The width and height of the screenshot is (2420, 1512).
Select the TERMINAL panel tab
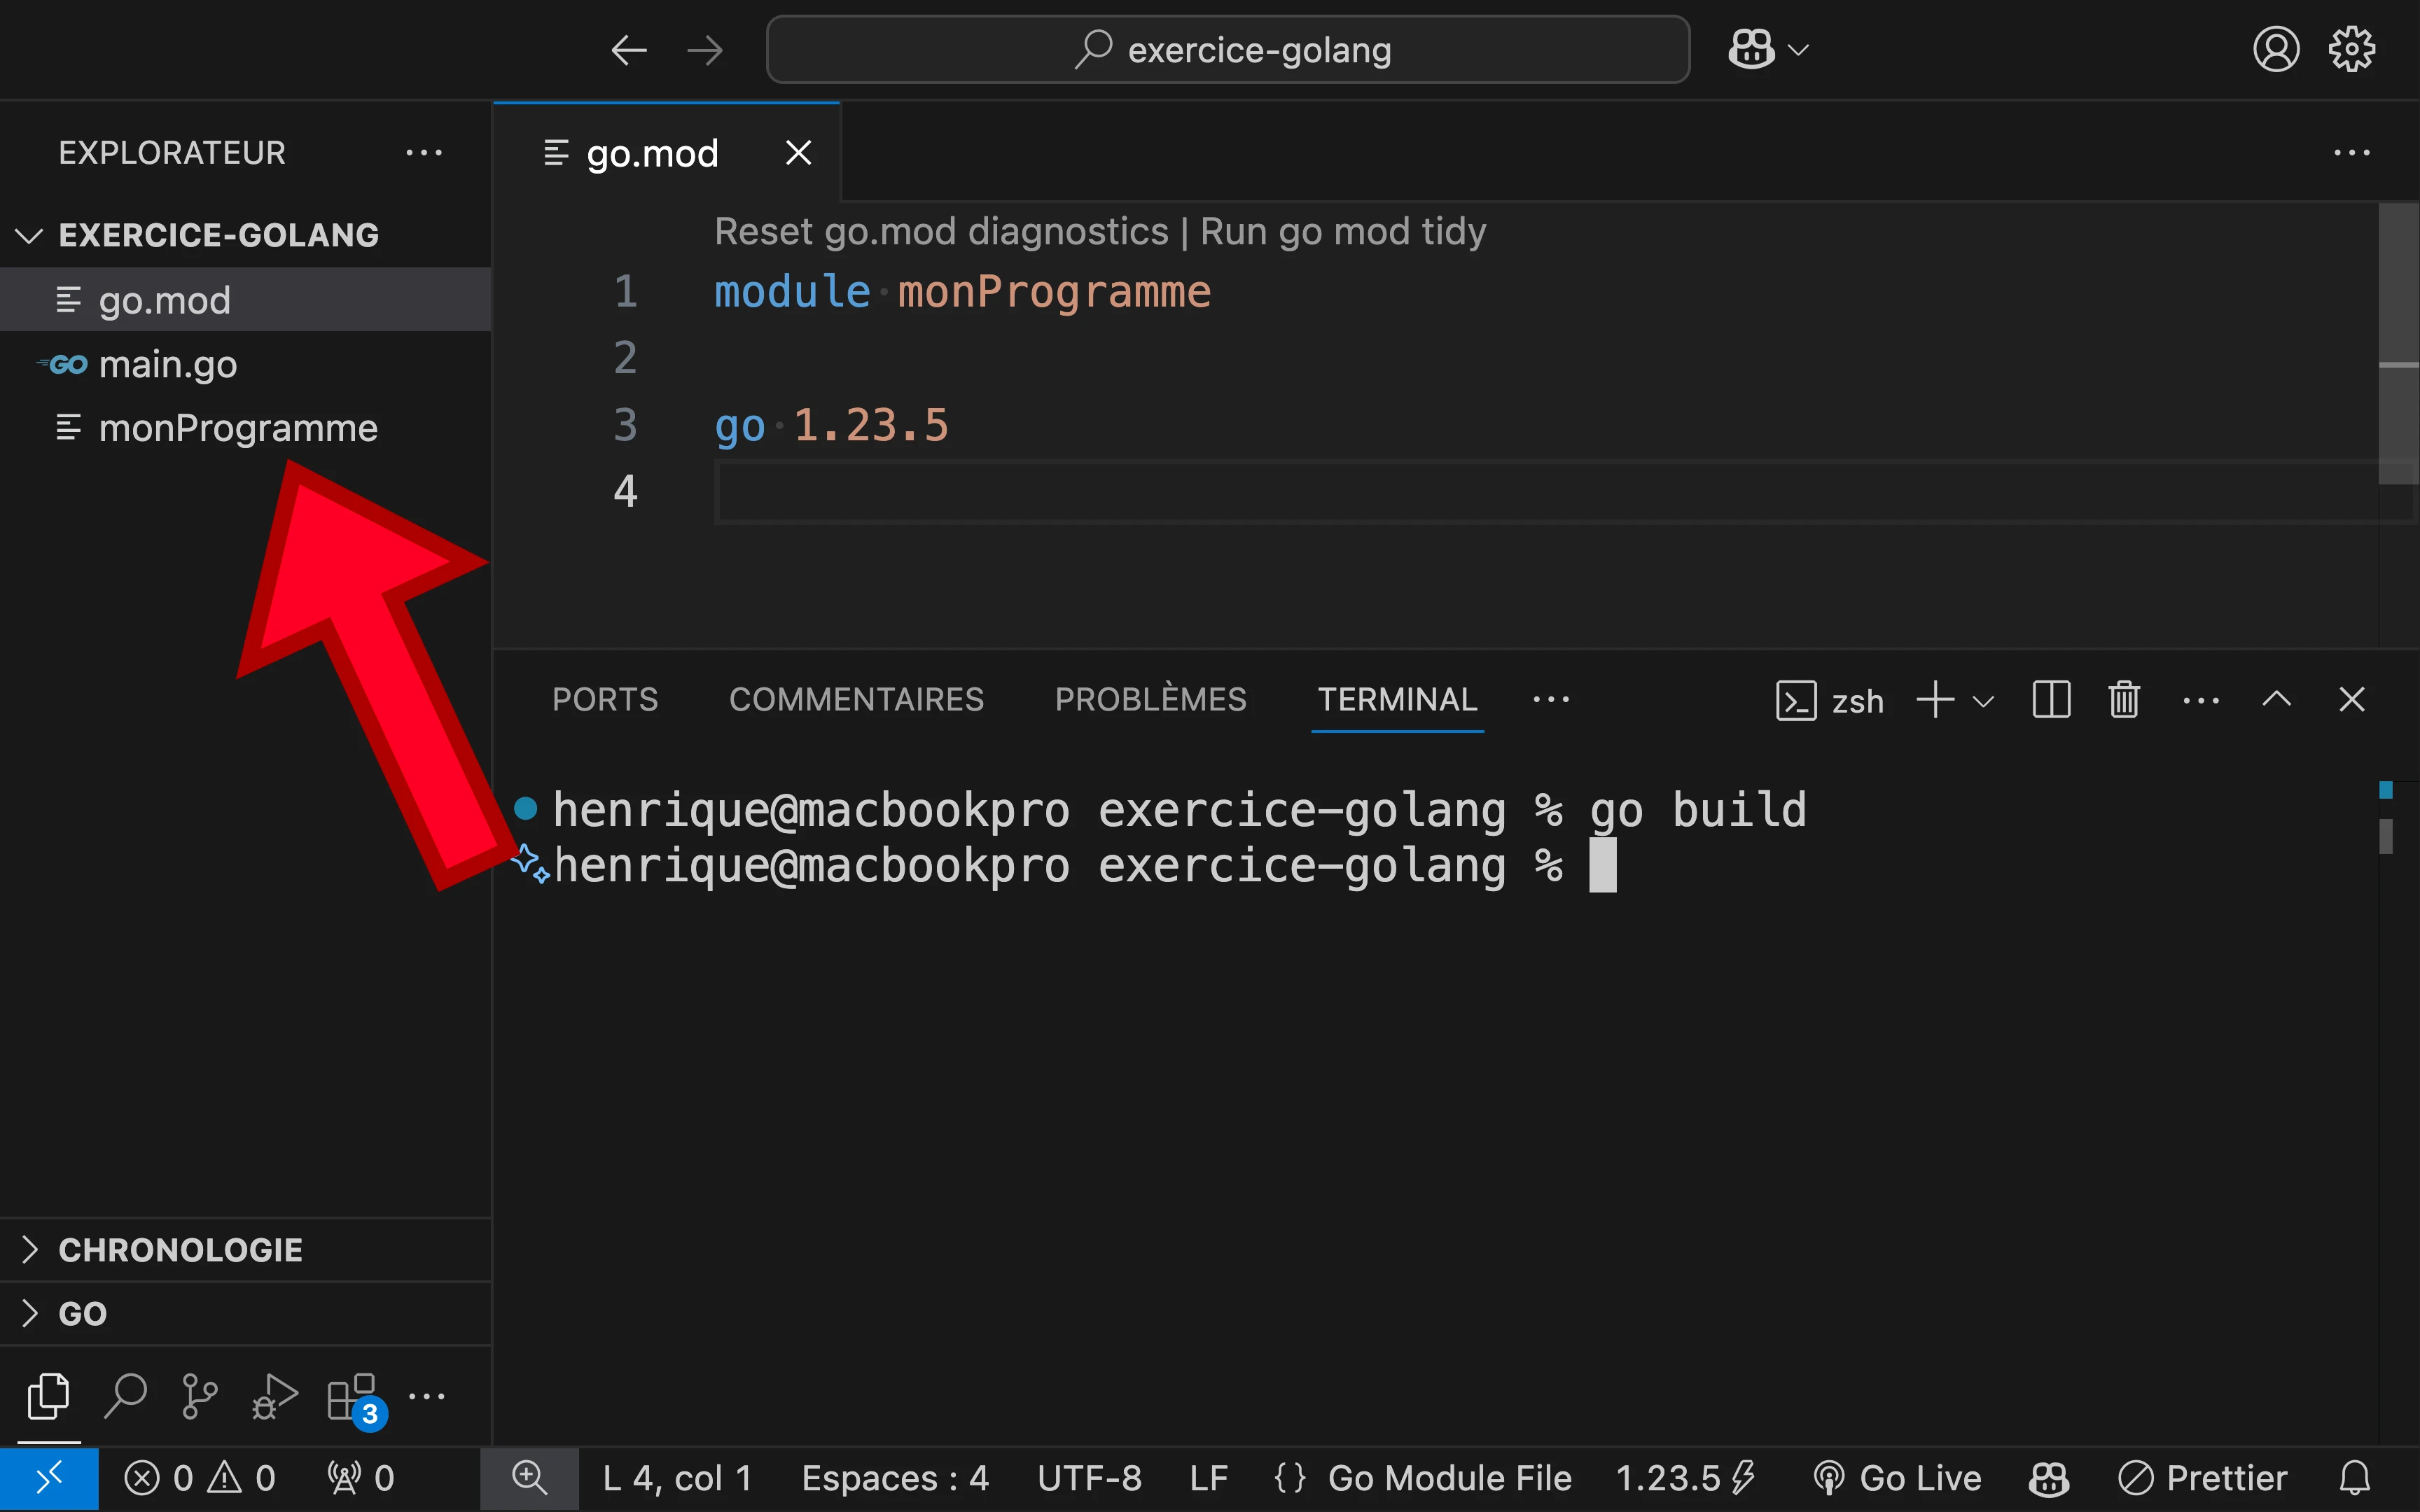1397,699
